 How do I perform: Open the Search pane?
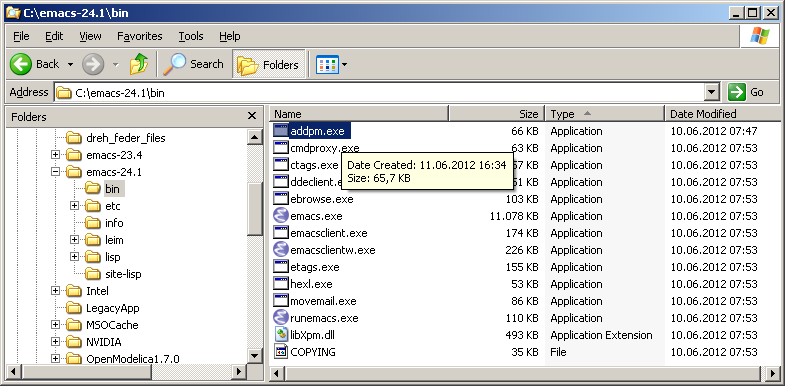(193, 64)
